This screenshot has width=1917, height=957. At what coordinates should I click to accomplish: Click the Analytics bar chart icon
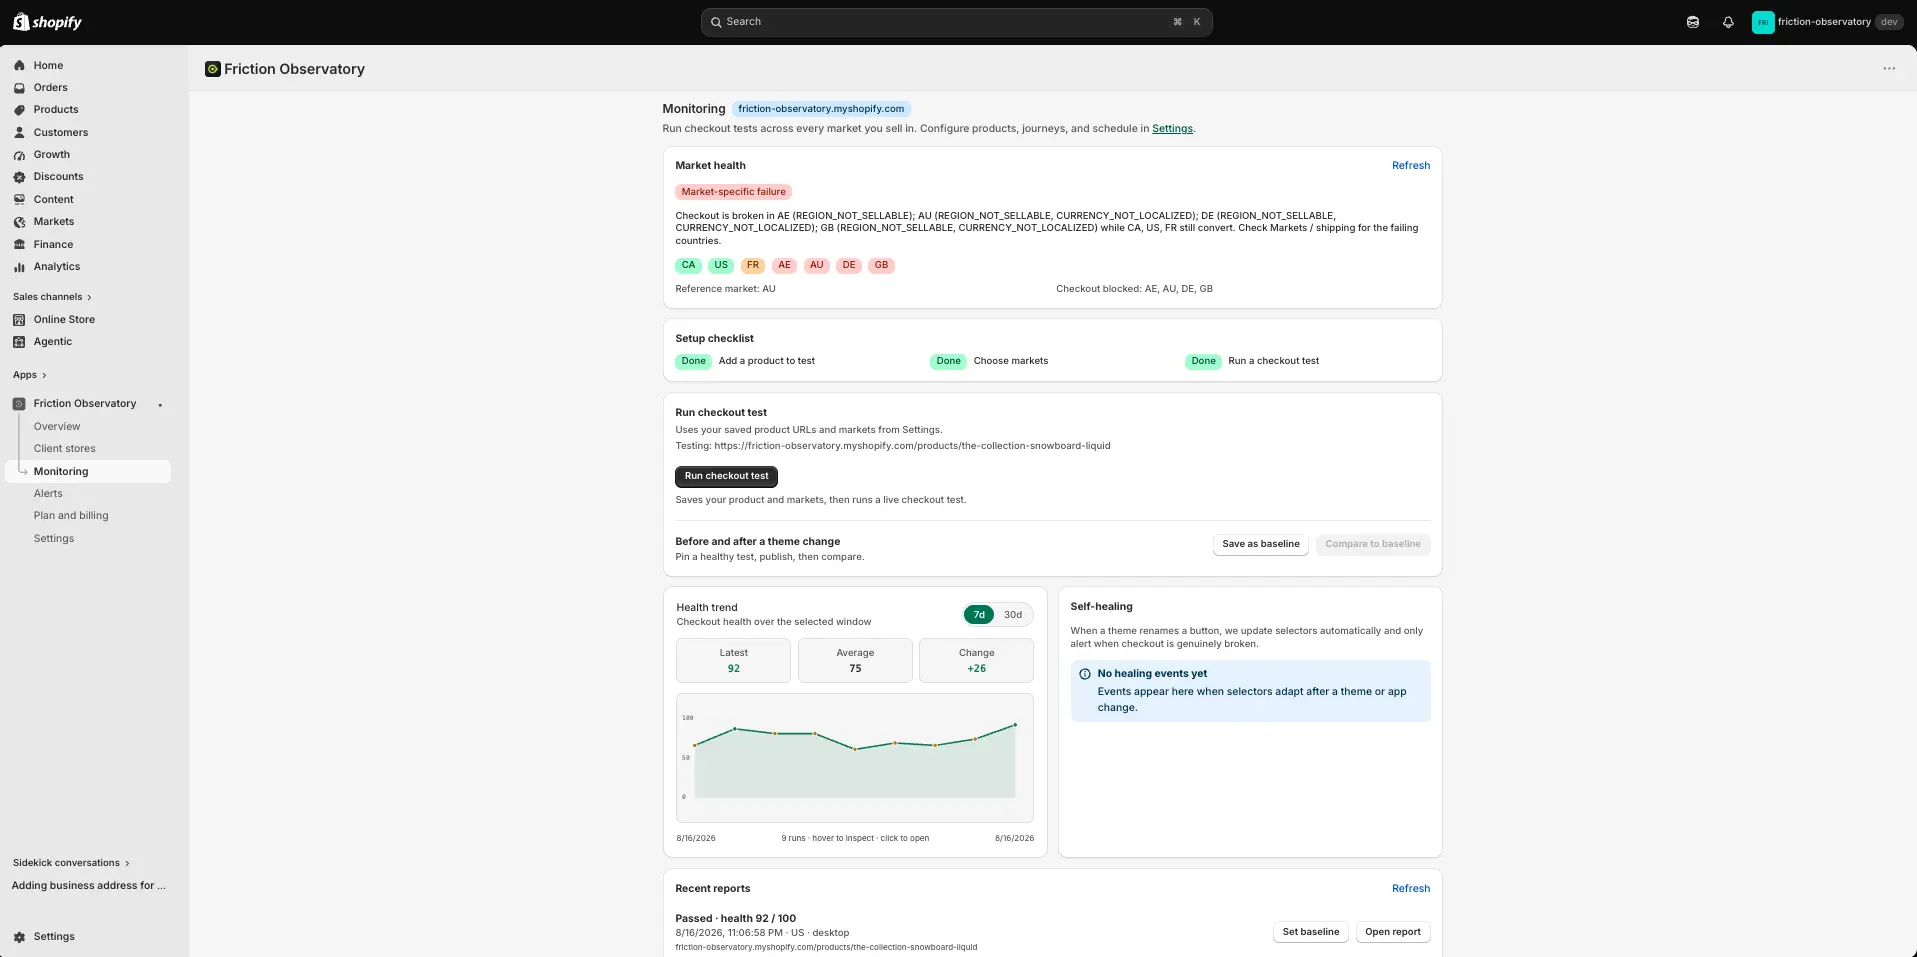point(19,267)
